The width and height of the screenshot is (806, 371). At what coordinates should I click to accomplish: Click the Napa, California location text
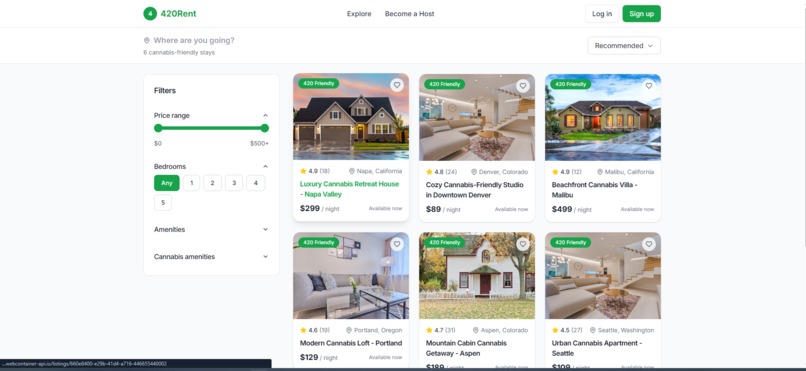[379, 171]
